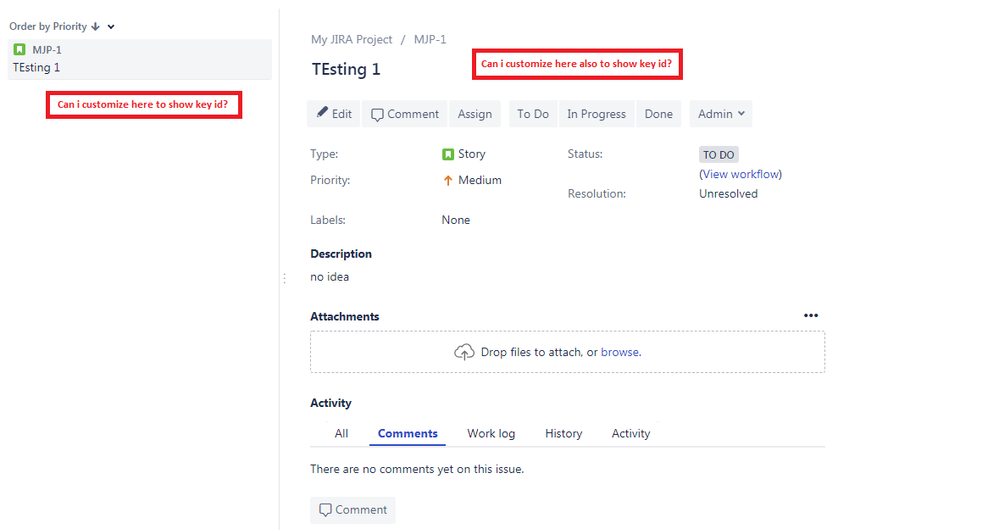This screenshot has width=999, height=530.
Task: Click the orange priority arrow icon
Action: [448, 180]
